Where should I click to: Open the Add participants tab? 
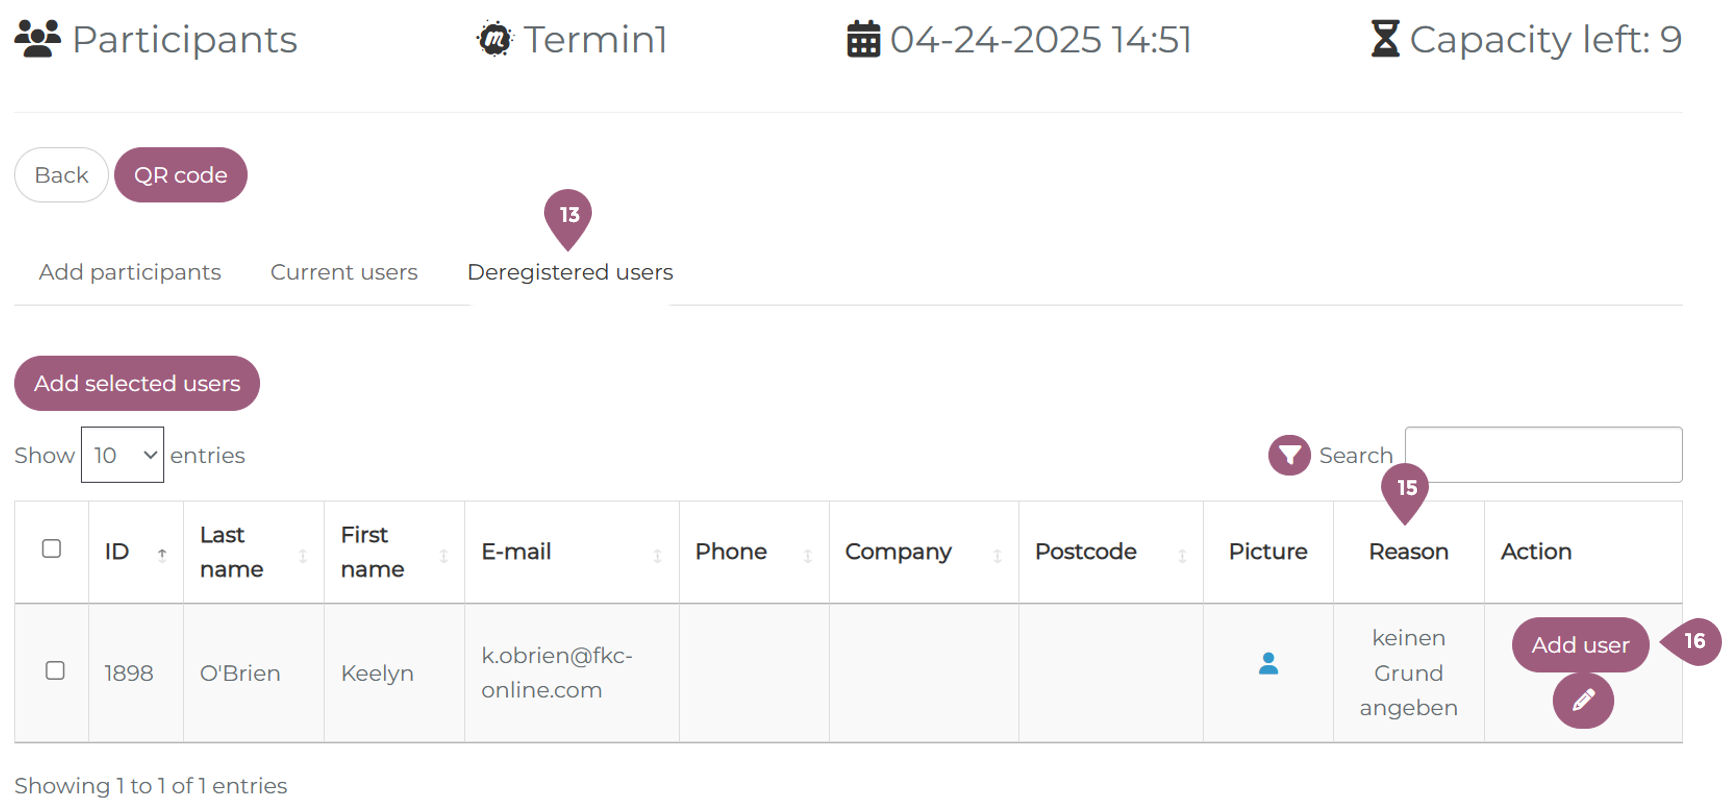[x=130, y=272]
